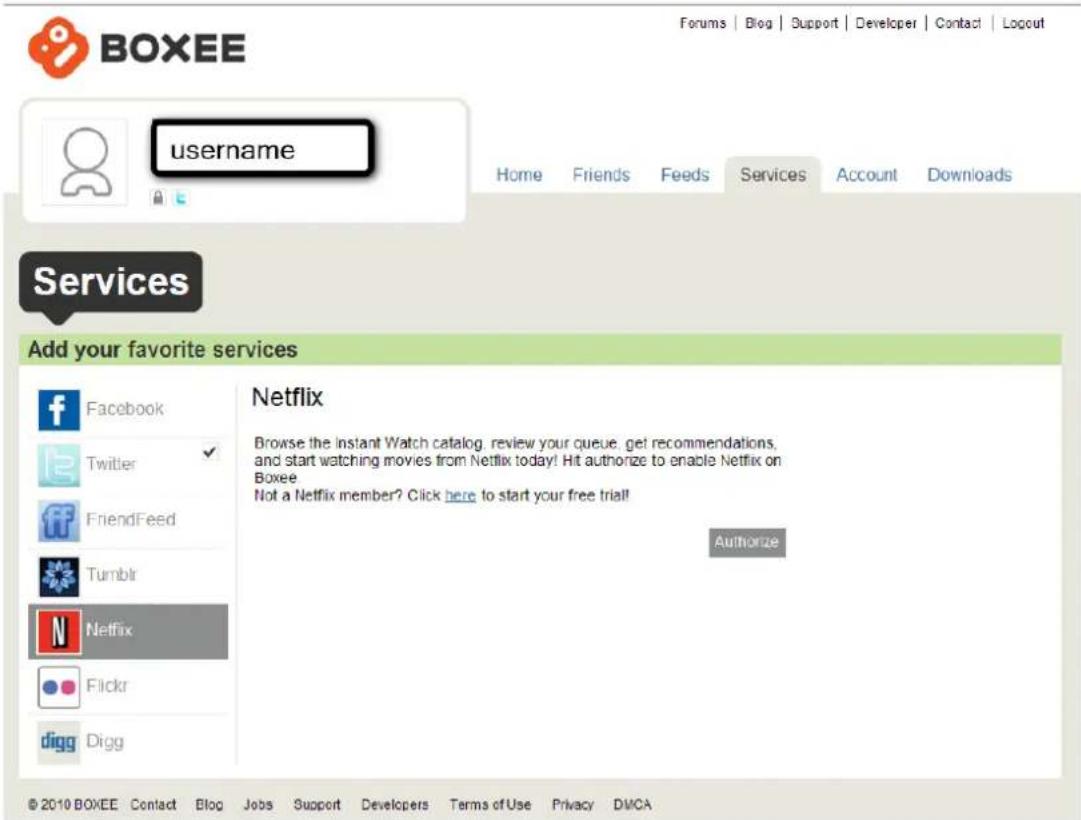This screenshot has width=1081, height=820.
Task: Open the Downloads tab
Action: tap(969, 175)
